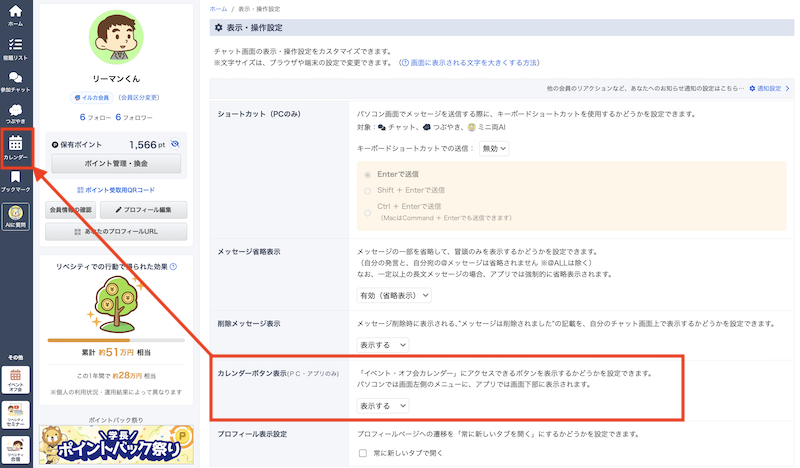800x468 pixels.
Task: Open the 参加チャット speech bubbles icon
Action: tap(15, 82)
